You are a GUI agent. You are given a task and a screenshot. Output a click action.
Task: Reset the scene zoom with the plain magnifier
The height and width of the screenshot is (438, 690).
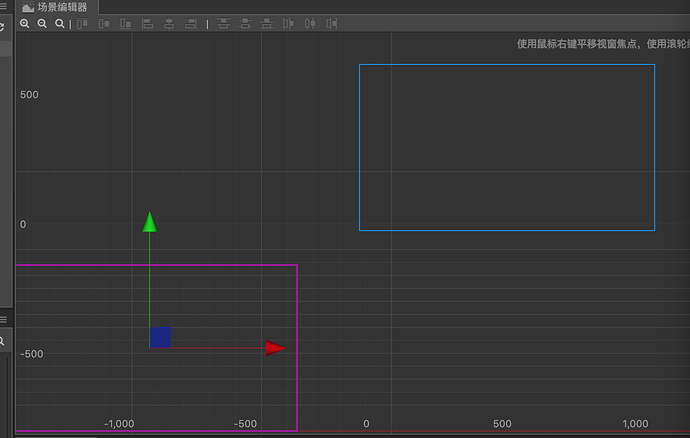coord(59,24)
